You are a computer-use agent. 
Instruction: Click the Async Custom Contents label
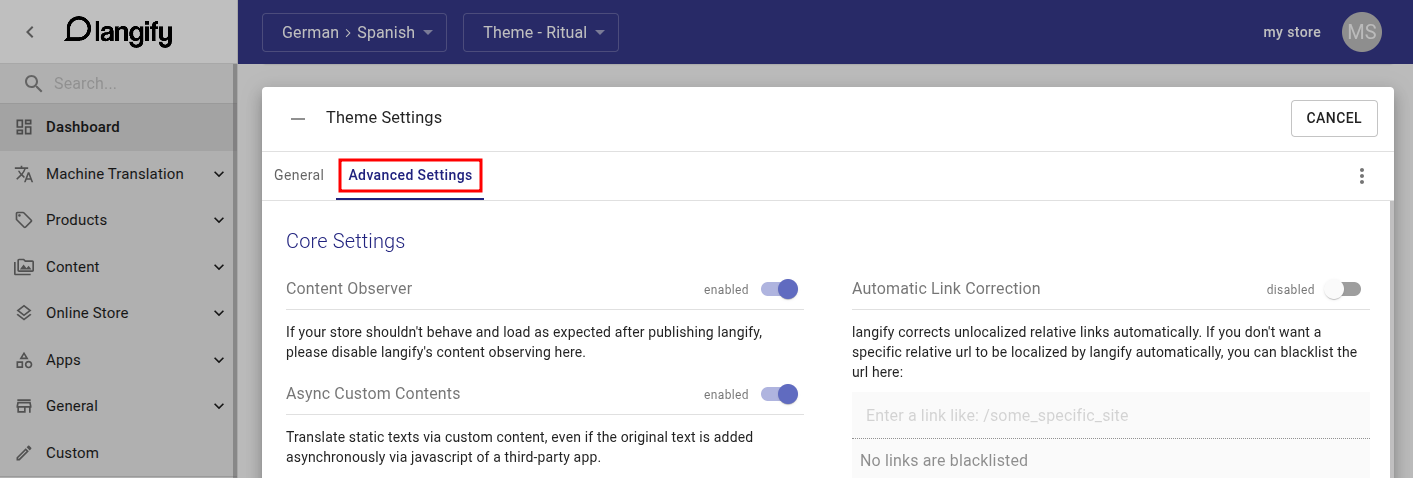click(373, 394)
